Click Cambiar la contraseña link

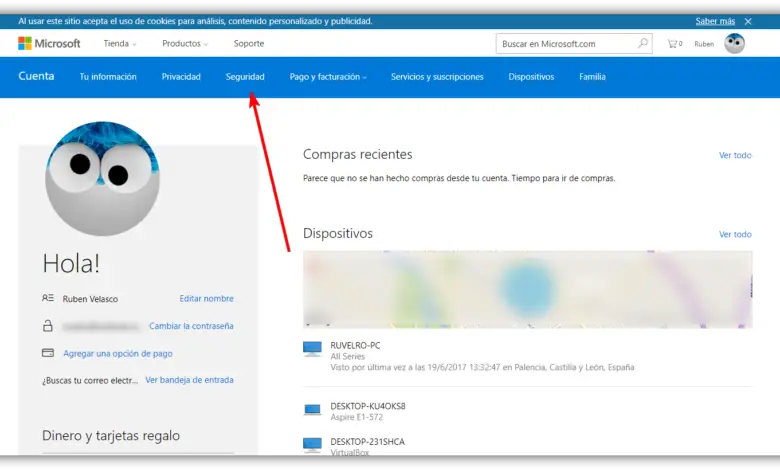click(191, 326)
